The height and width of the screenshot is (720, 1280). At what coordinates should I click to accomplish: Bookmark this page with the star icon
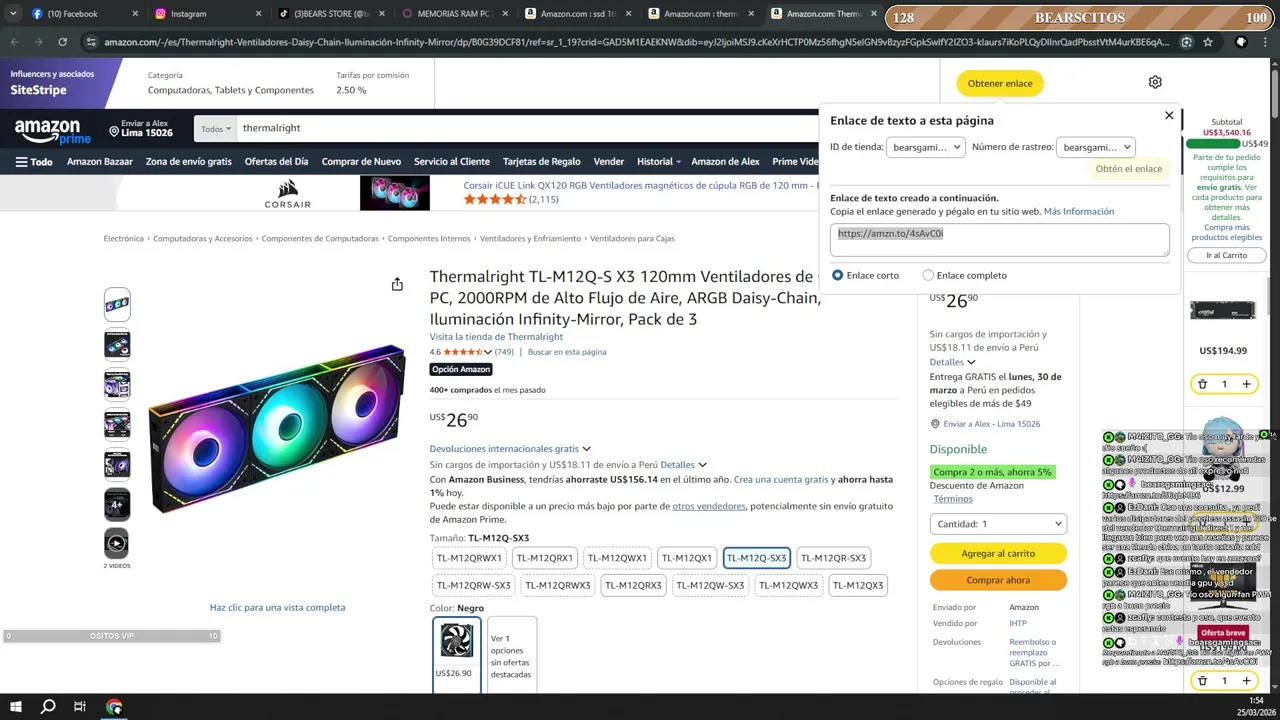tap(1208, 42)
